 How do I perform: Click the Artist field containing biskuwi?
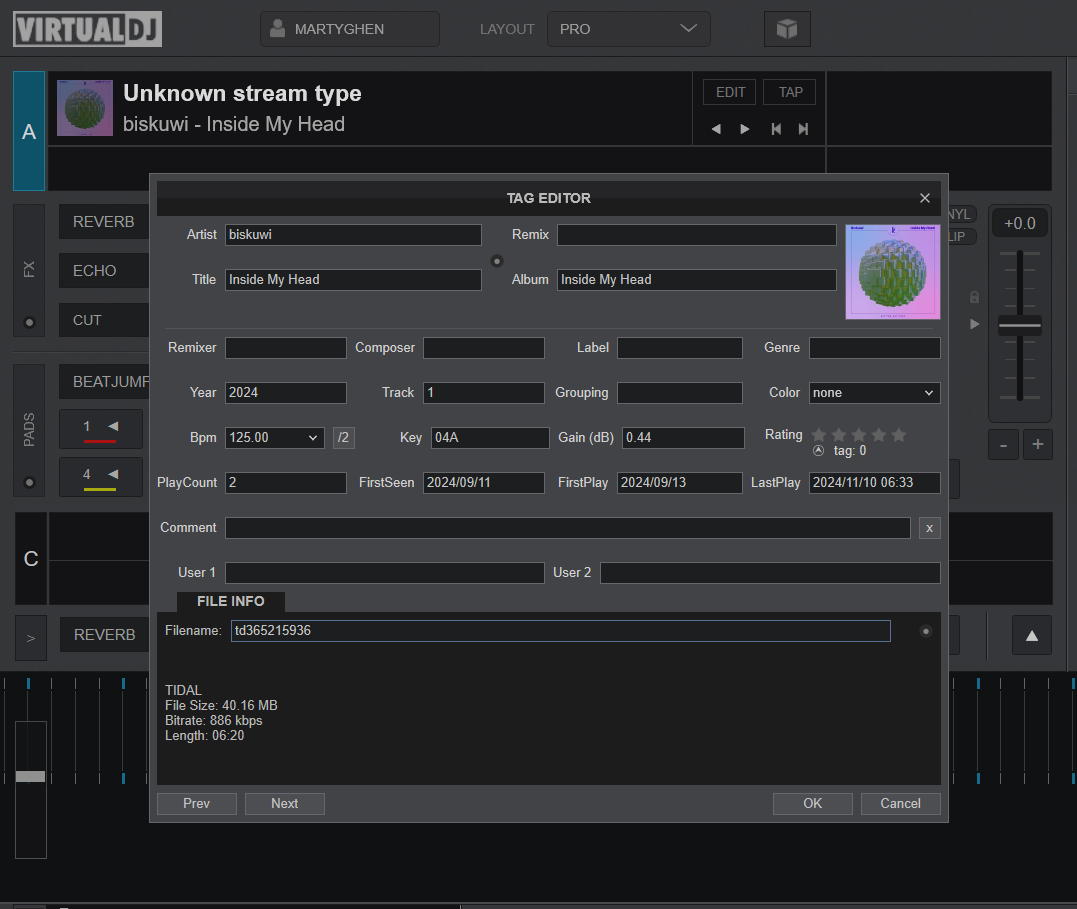[x=353, y=235]
